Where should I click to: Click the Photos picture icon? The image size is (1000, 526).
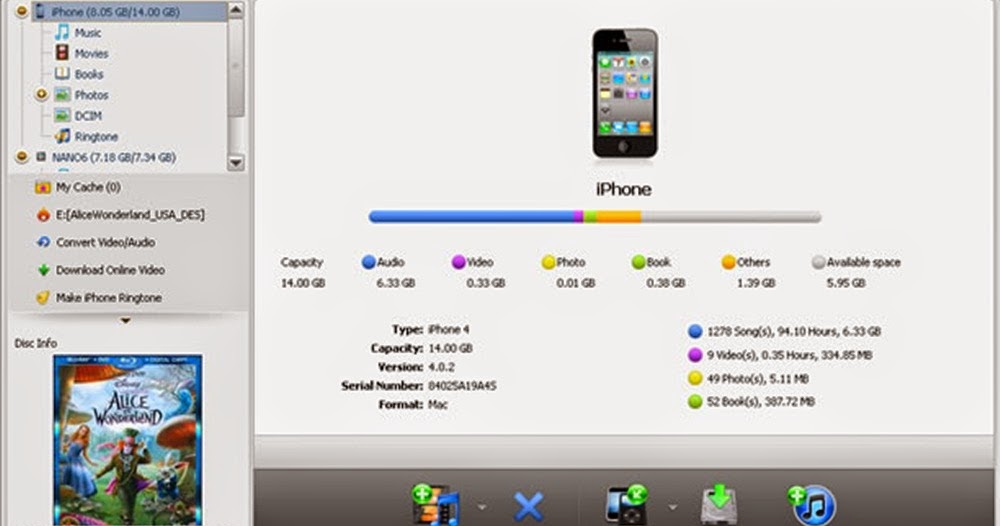click(62, 94)
